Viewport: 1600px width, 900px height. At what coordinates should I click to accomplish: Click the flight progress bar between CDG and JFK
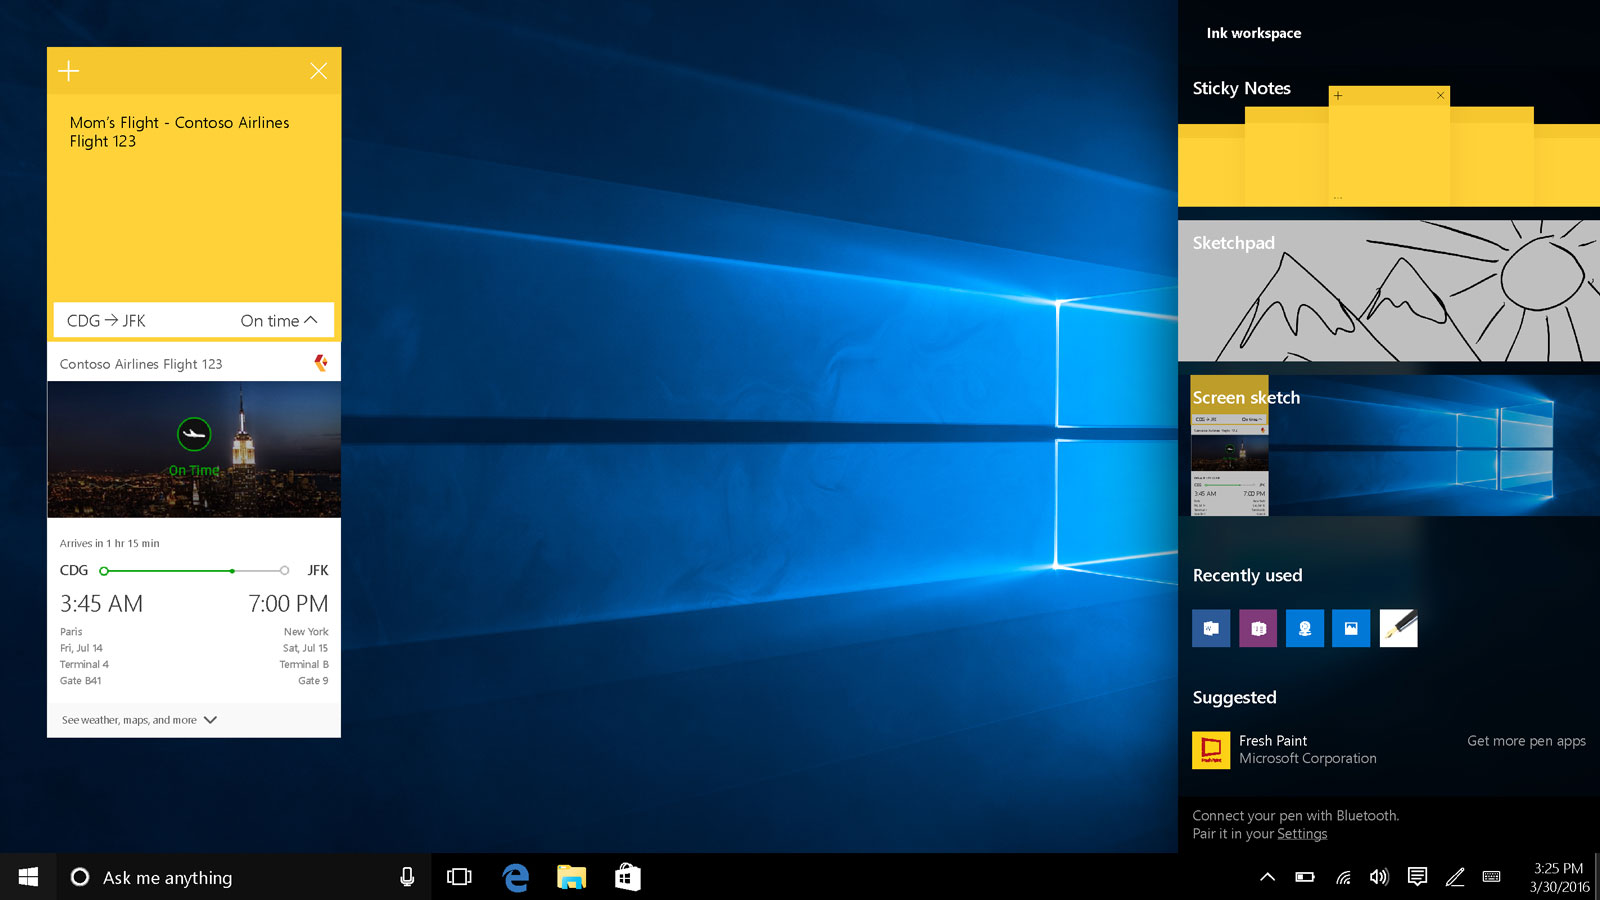coord(193,570)
